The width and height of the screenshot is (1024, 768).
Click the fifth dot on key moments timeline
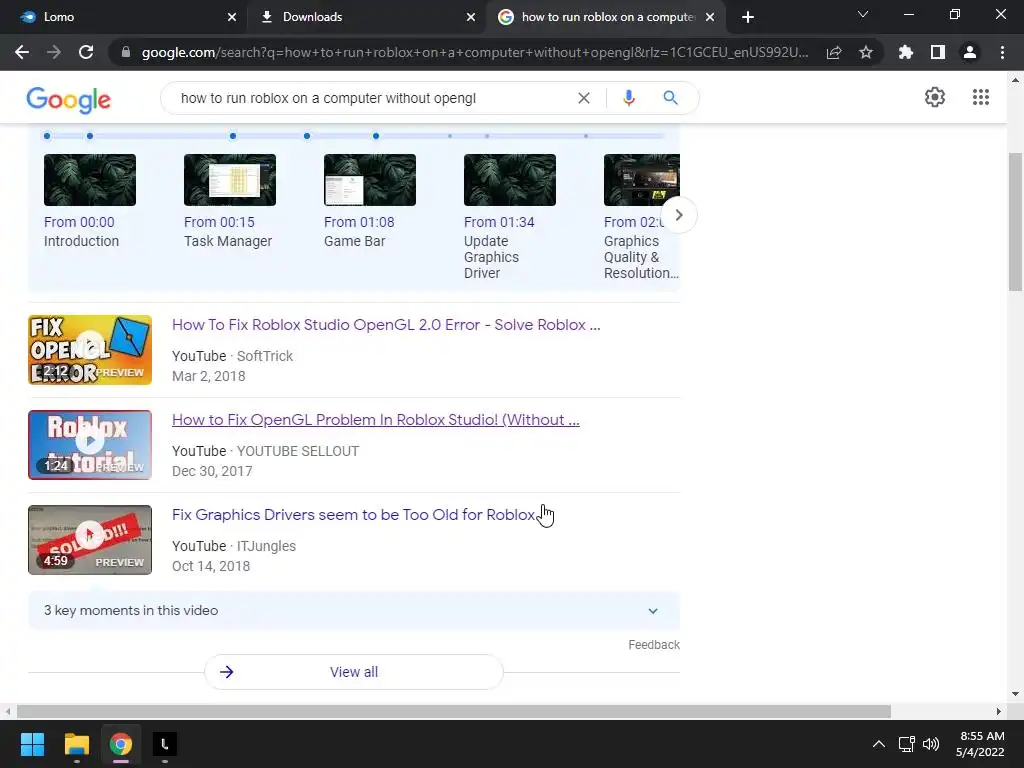pos(376,136)
